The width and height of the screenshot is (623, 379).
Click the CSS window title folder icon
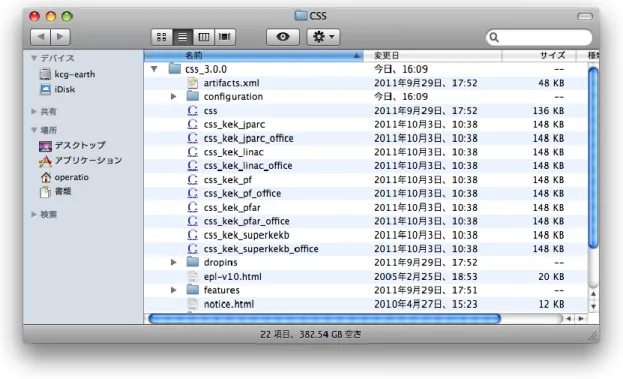pyautogui.click(x=301, y=16)
